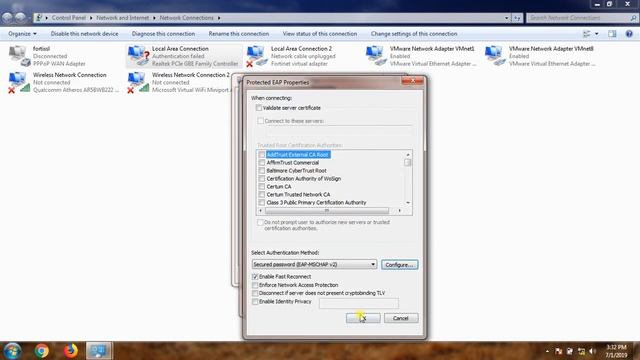Click the tray network status icon
The image size is (640, 360).
tap(581, 351)
